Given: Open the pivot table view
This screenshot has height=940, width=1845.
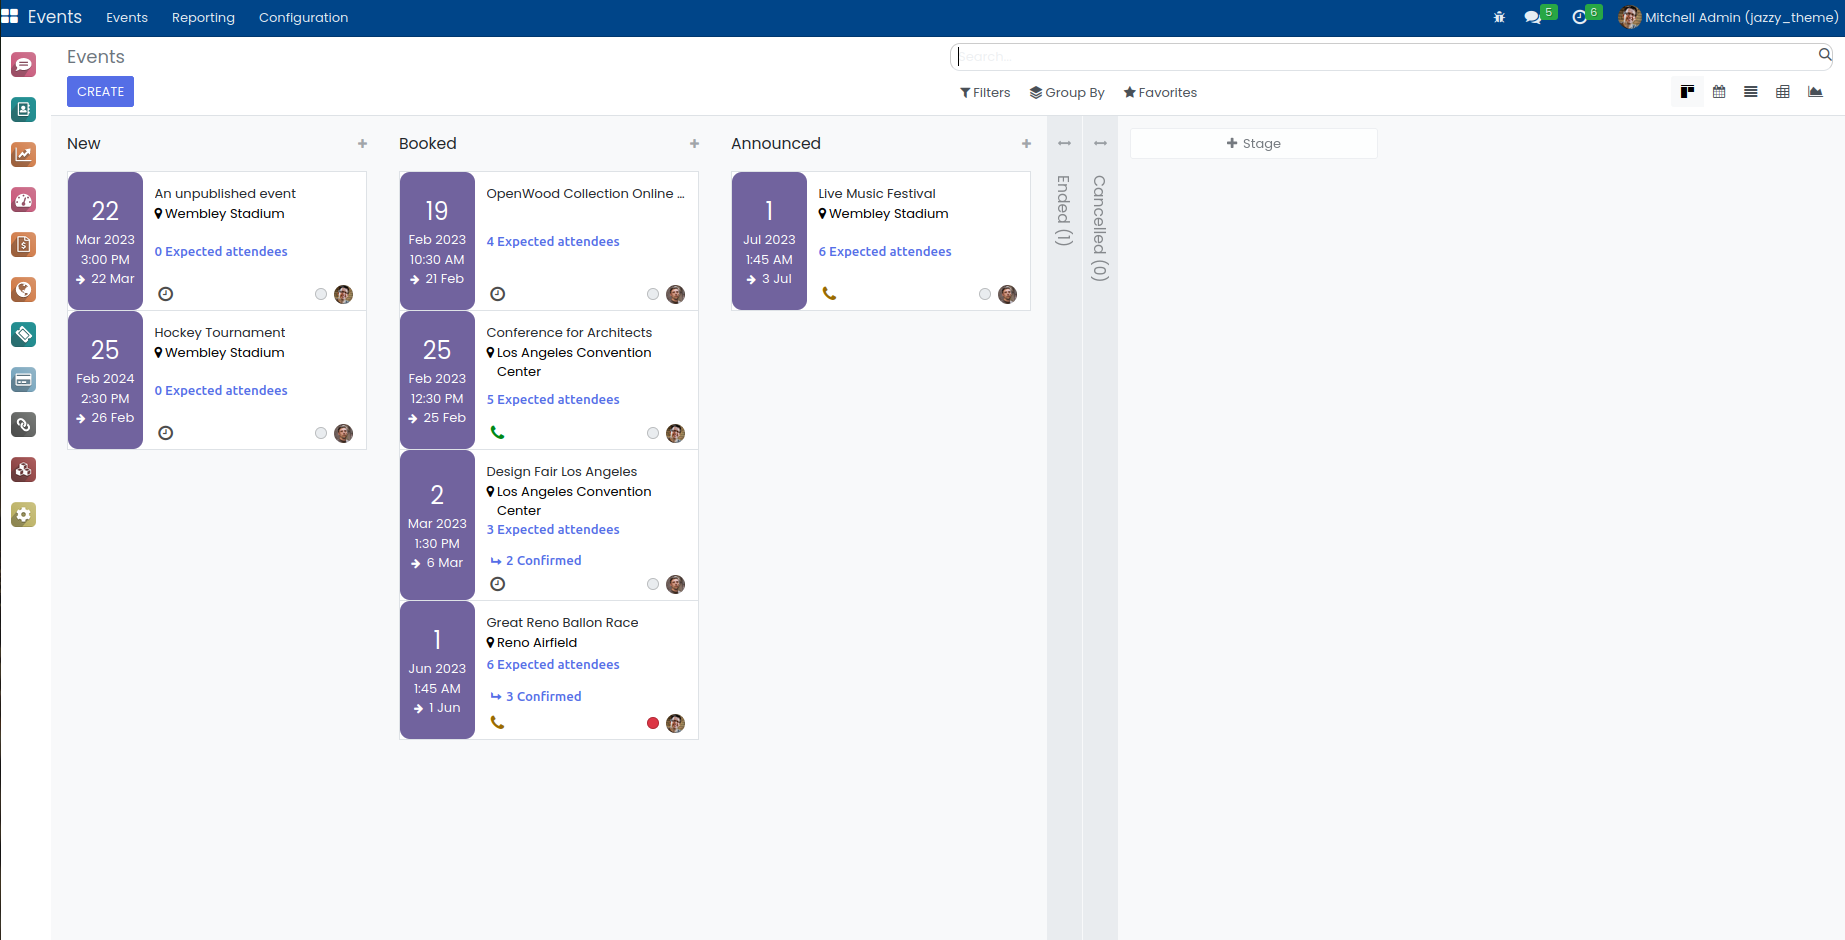Looking at the screenshot, I should pyautogui.click(x=1783, y=92).
